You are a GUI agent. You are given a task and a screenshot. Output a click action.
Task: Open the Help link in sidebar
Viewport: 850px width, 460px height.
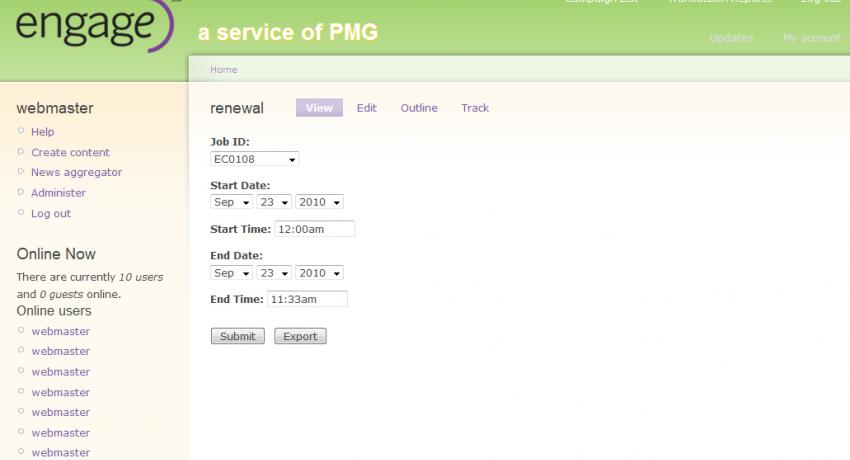[42, 132]
